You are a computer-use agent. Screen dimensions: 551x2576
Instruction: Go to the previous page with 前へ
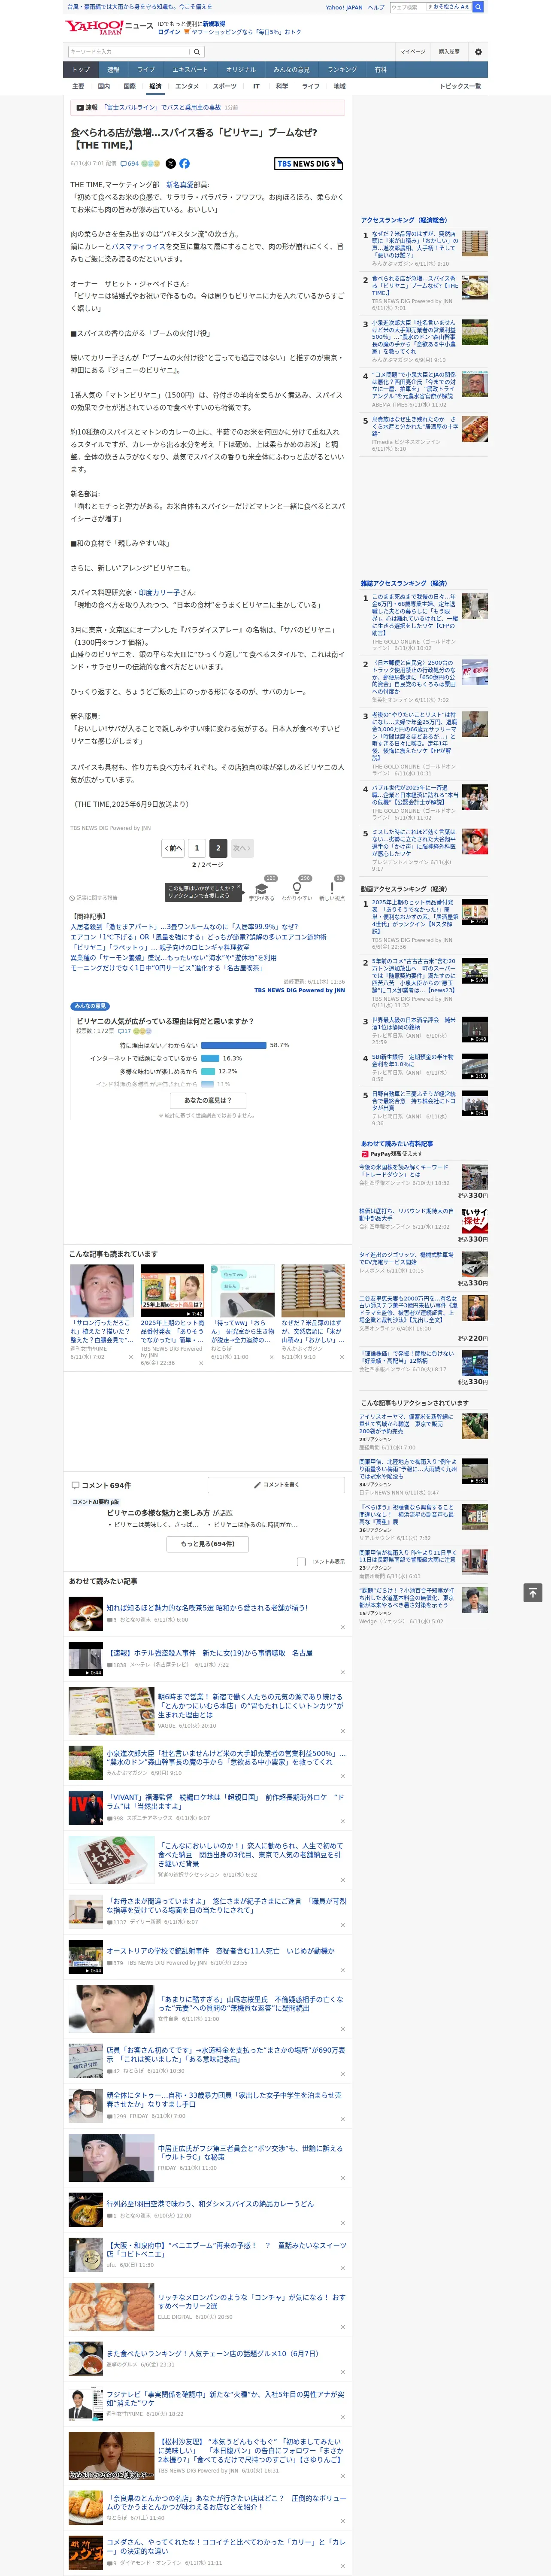tap(174, 848)
